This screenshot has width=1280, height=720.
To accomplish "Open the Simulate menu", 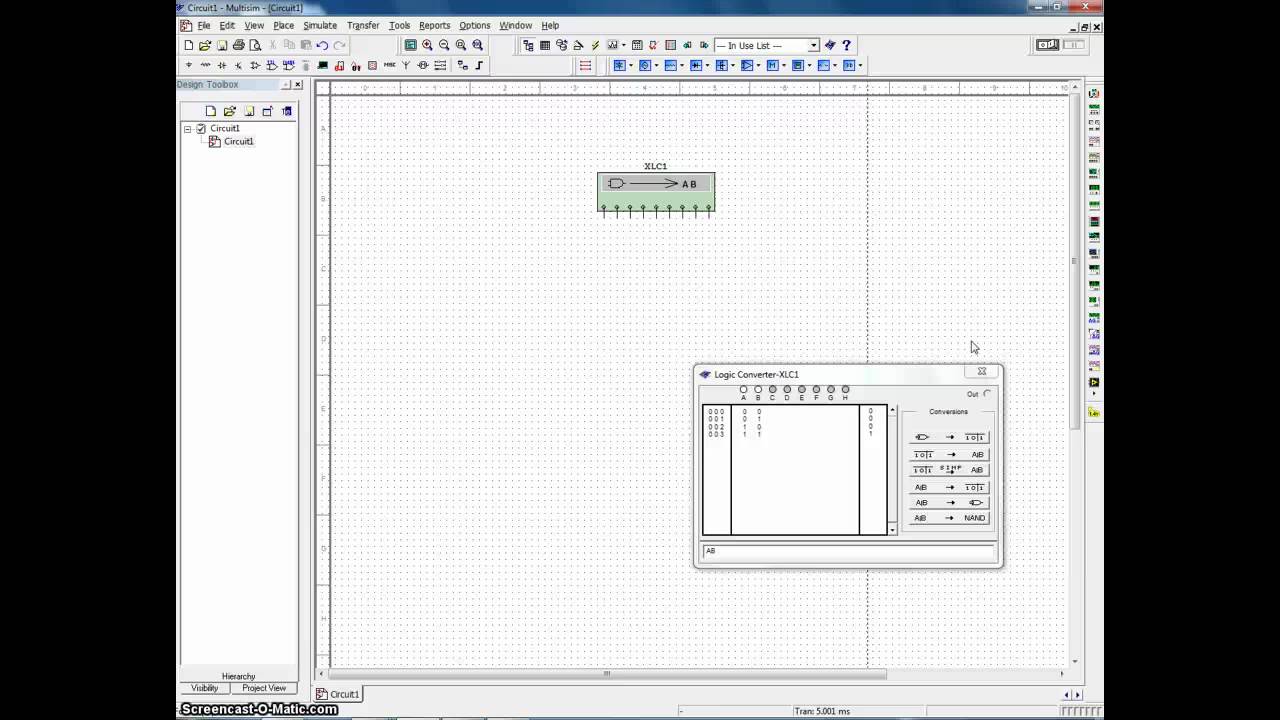I will [x=320, y=25].
